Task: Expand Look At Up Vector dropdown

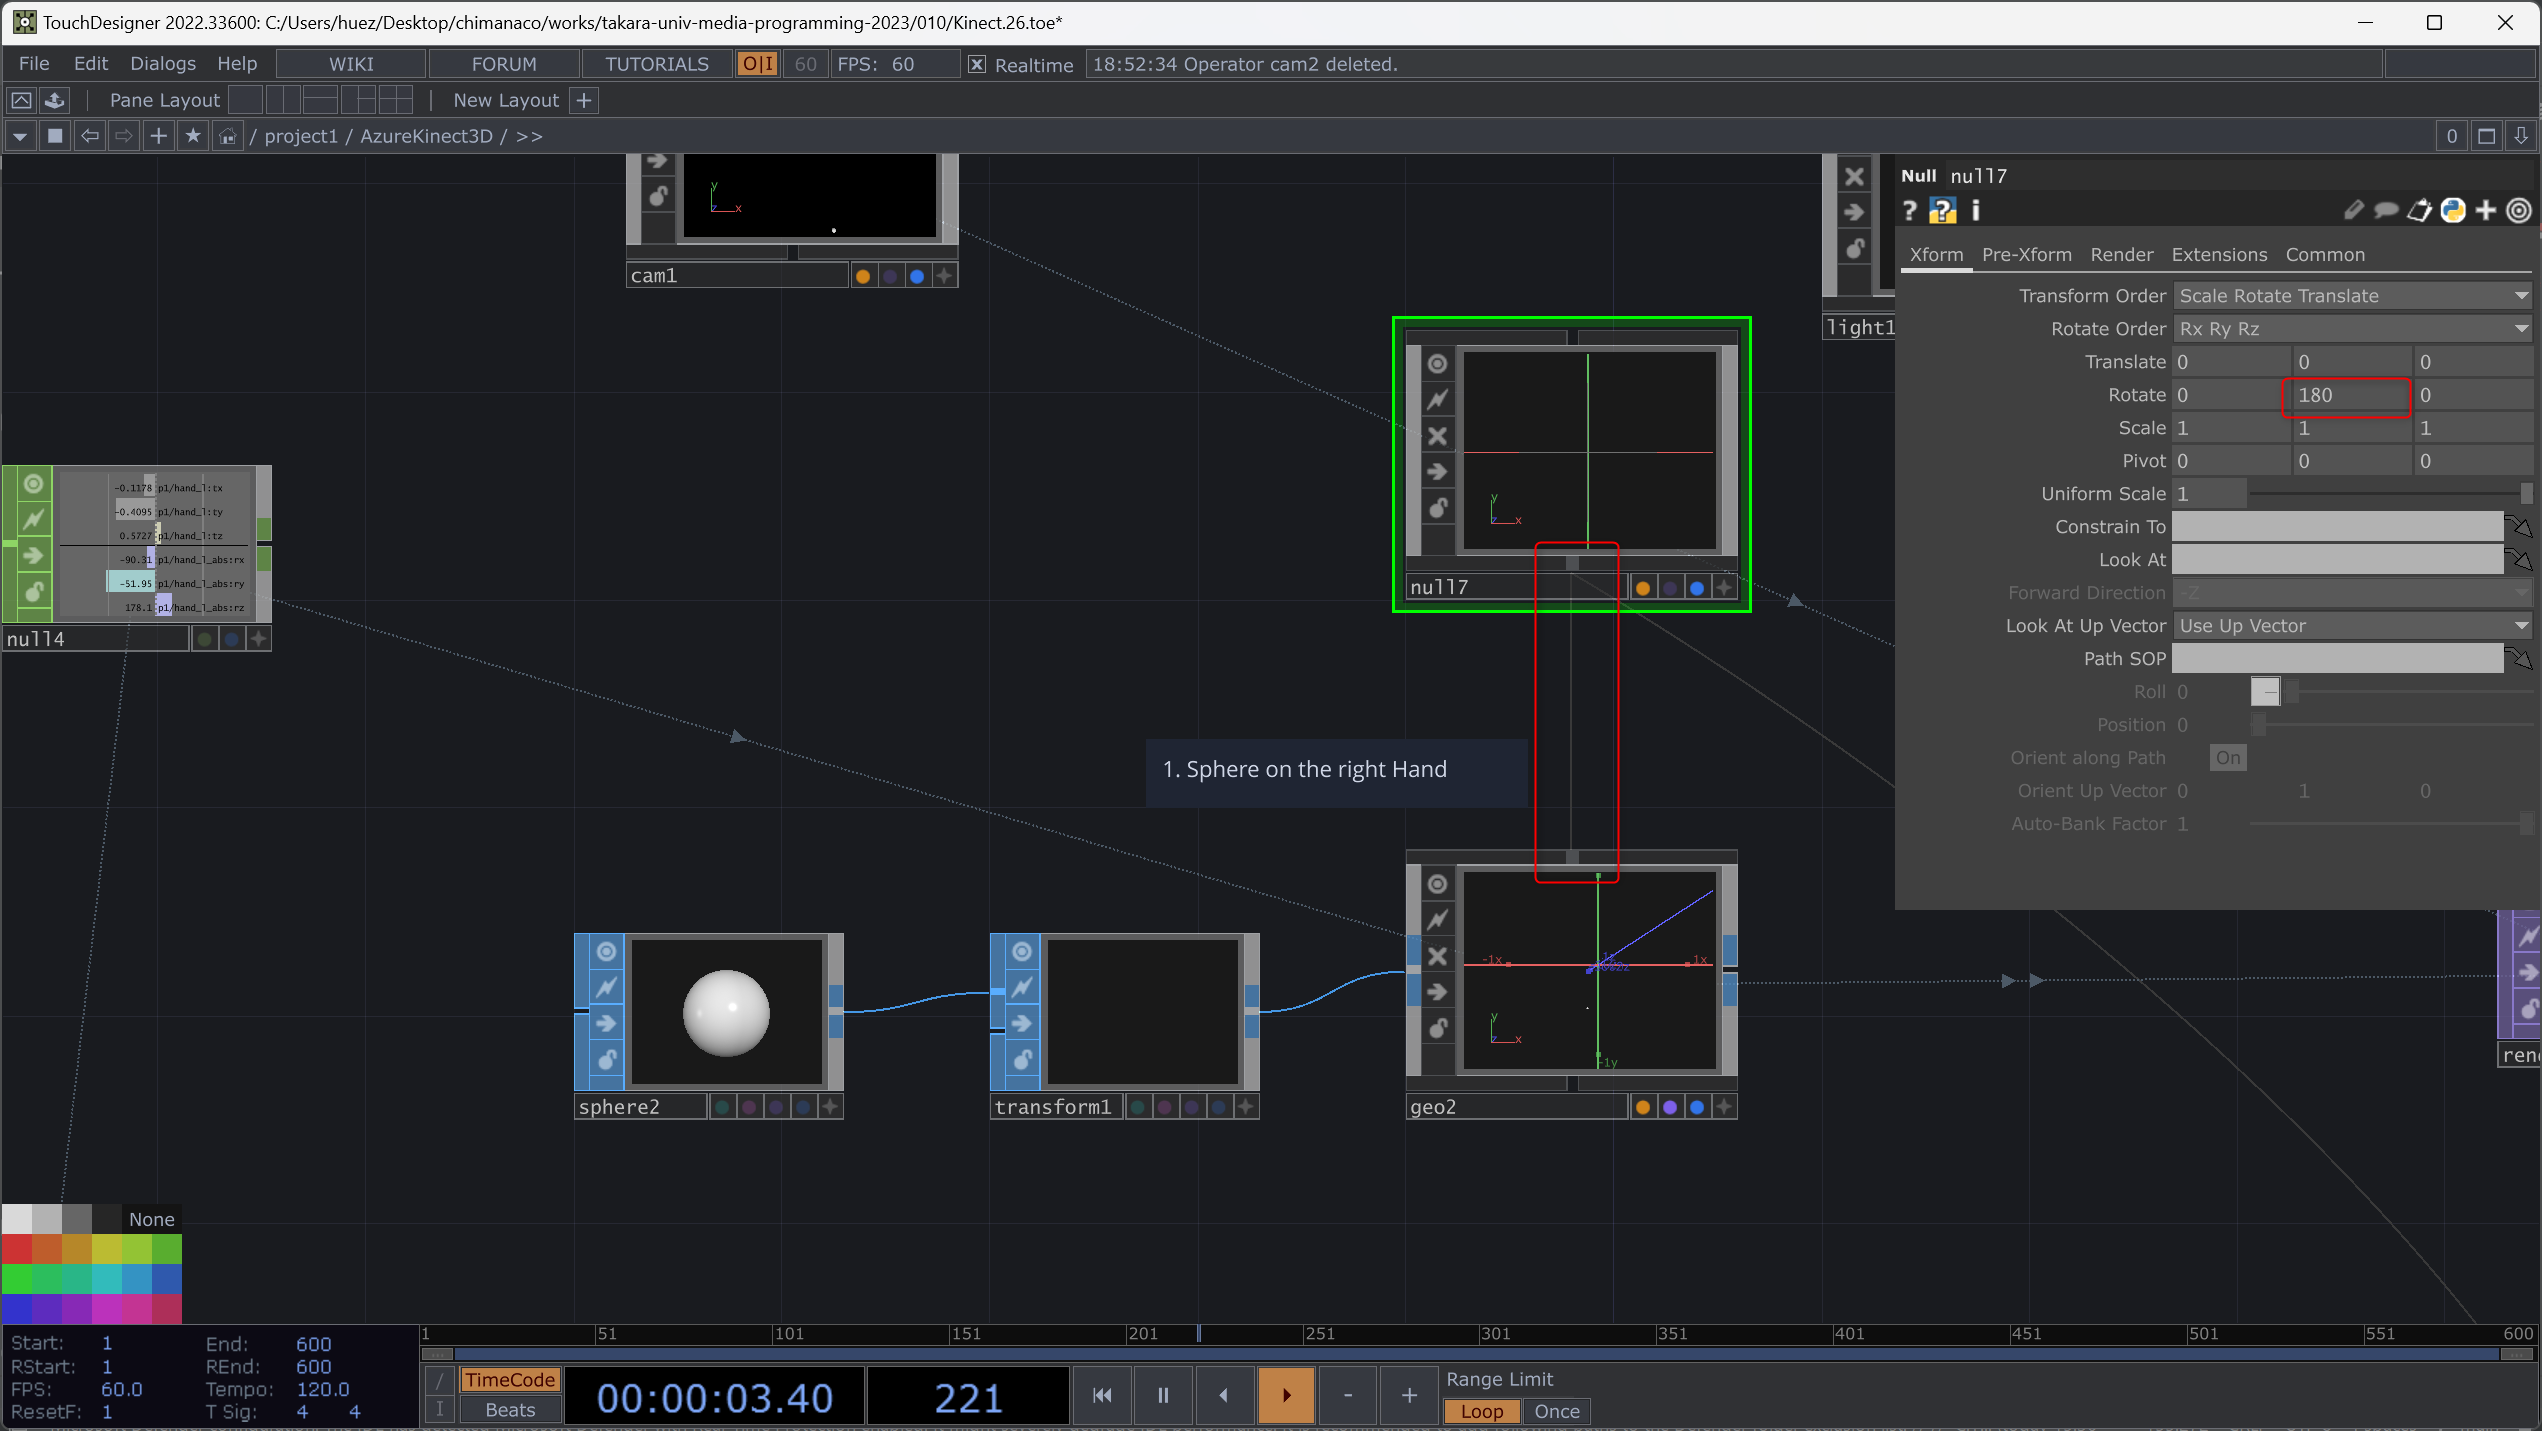Action: pos(2352,626)
